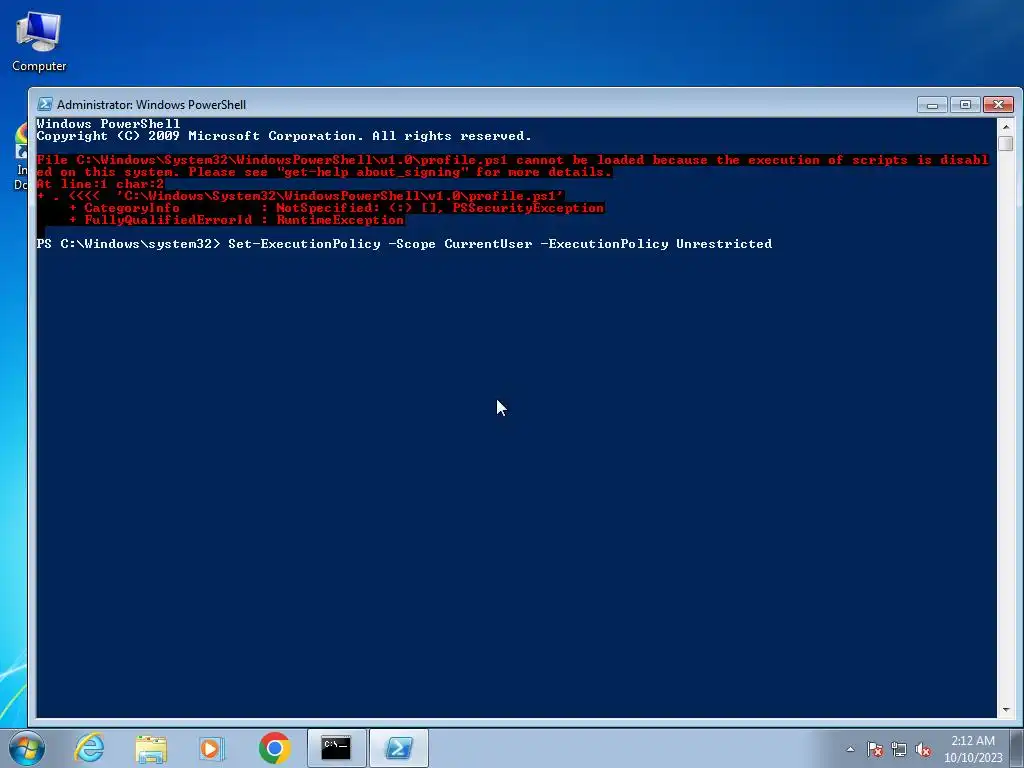This screenshot has height=768, width=1024.
Task: Click the network status tray icon
Action: pos(899,749)
